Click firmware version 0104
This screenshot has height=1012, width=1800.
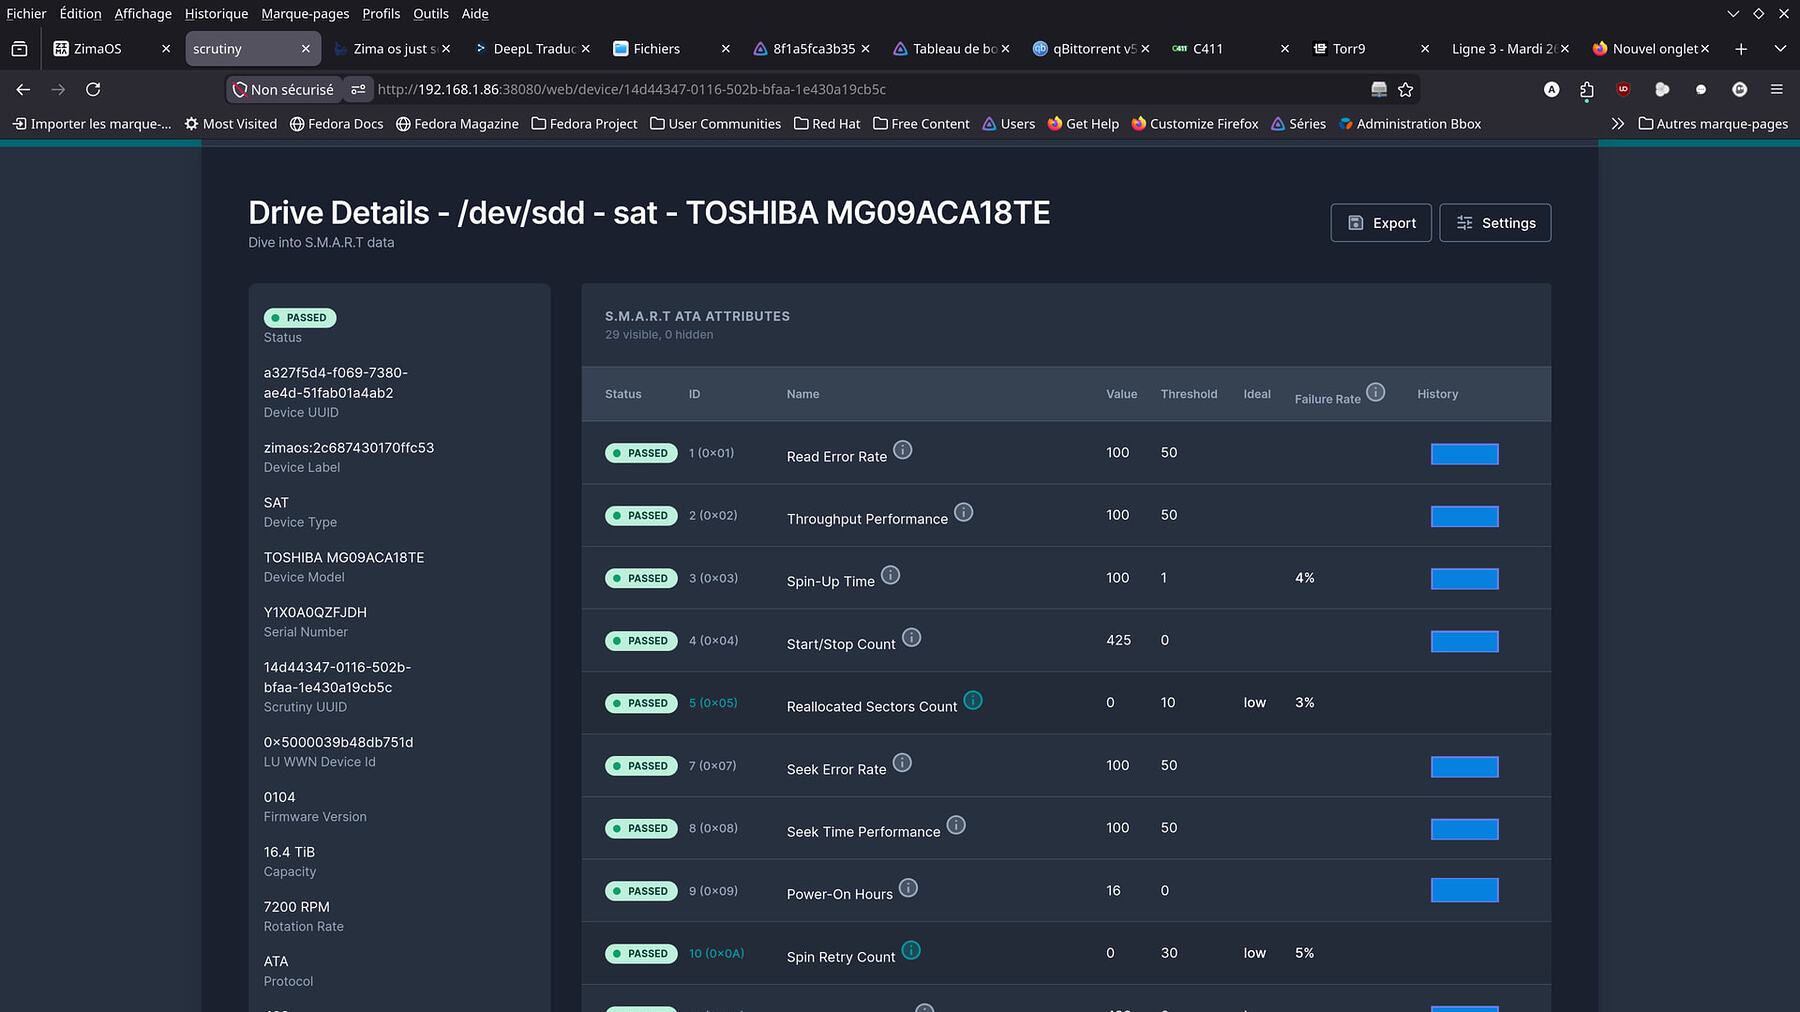point(279,797)
